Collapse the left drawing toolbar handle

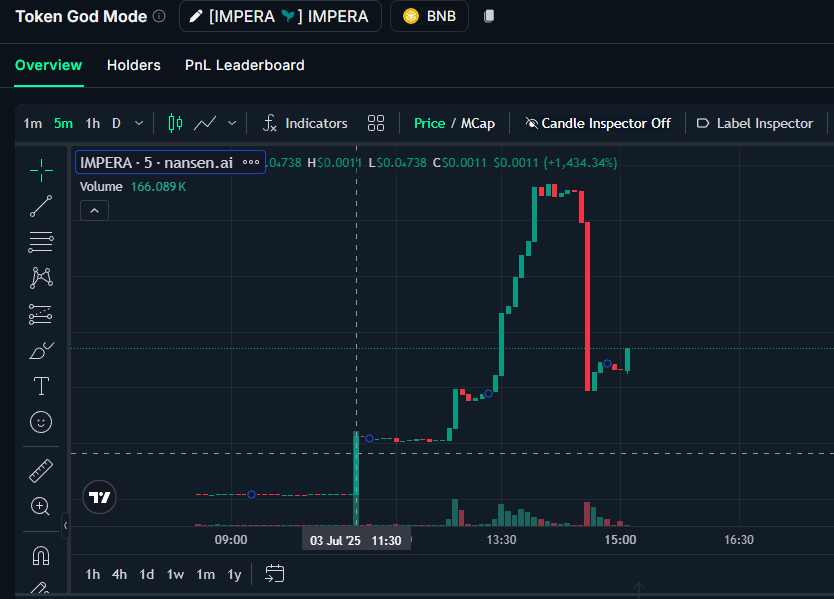pos(65,526)
